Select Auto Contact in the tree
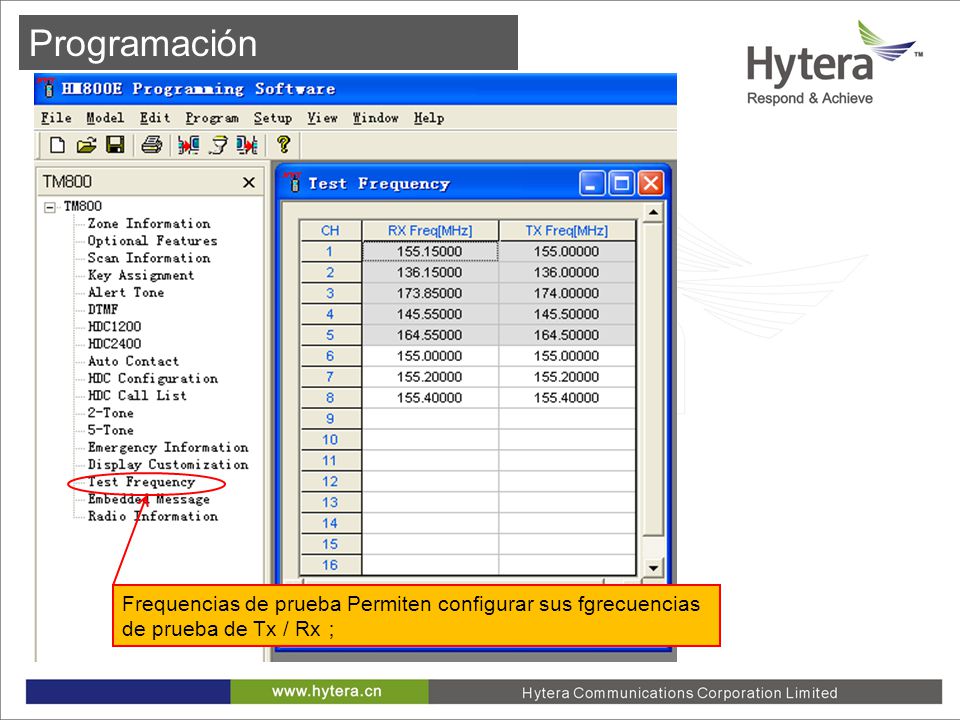Screen dimensions: 960x720 point(133,361)
